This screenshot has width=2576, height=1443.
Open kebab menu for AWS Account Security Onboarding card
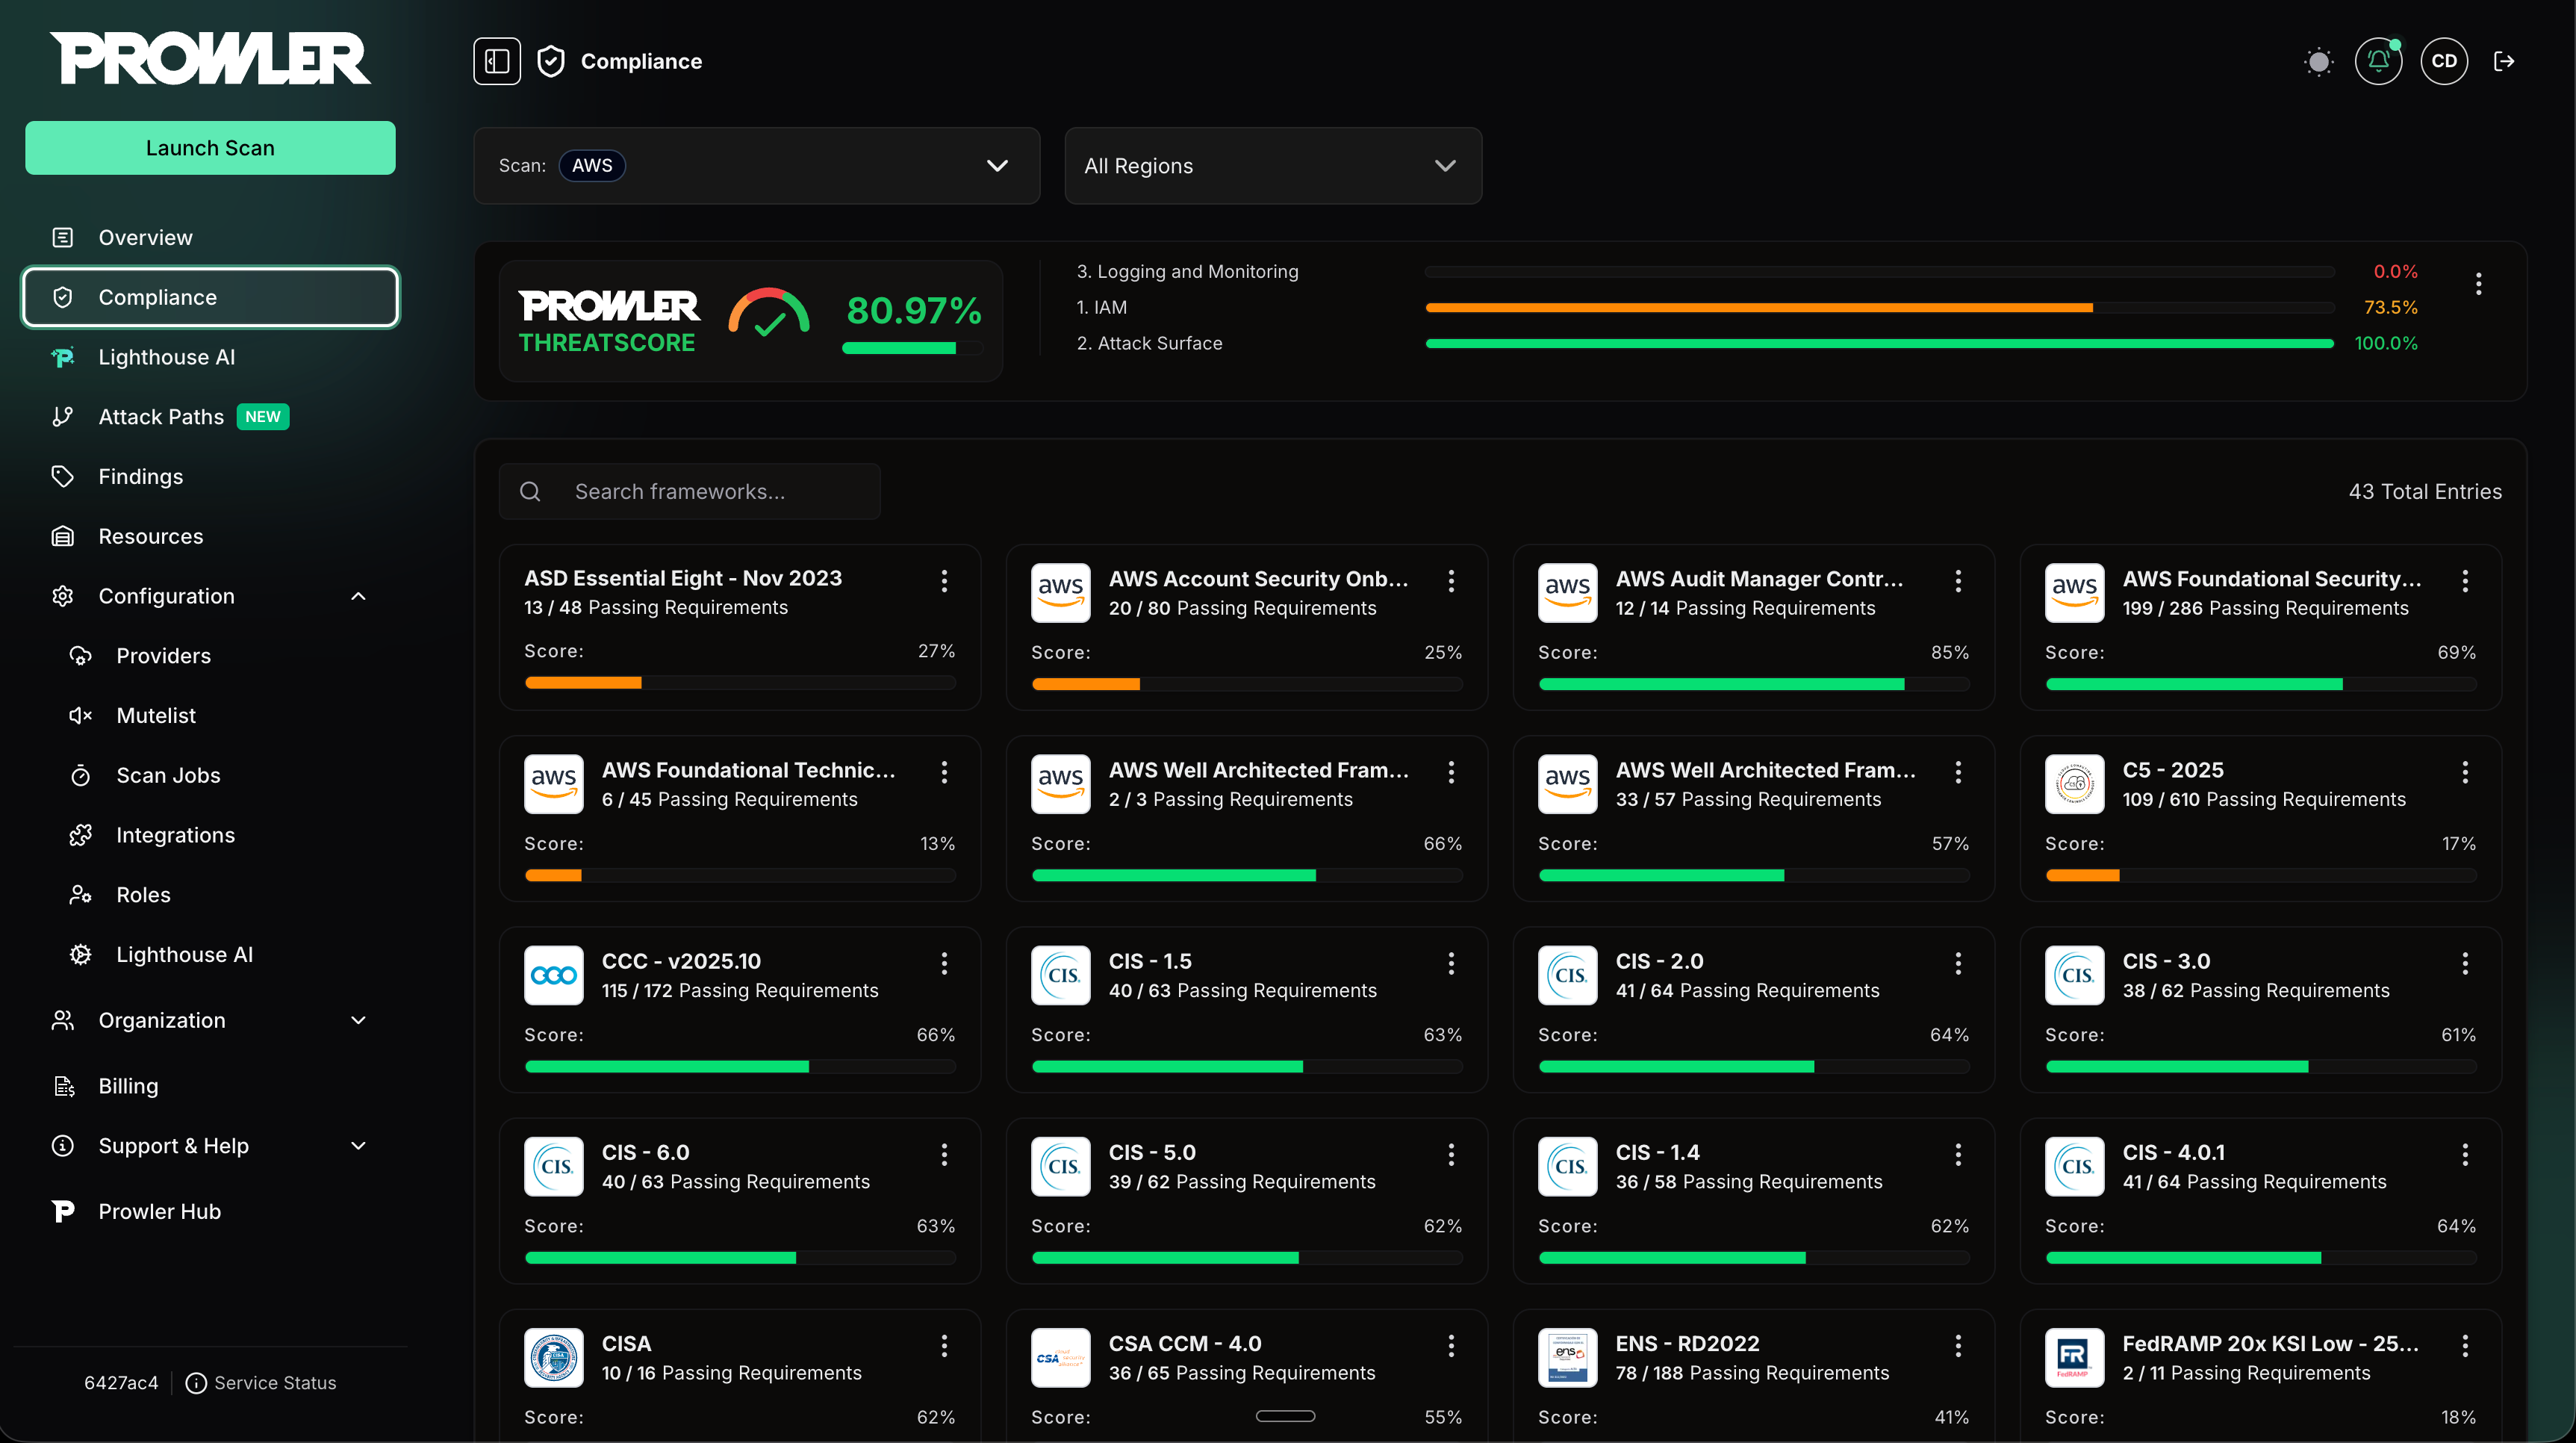[x=1451, y=581]
